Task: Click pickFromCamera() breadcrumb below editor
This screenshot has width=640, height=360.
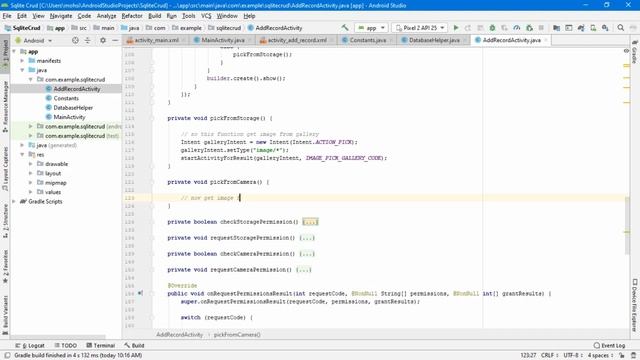Action: coord(237,335)
